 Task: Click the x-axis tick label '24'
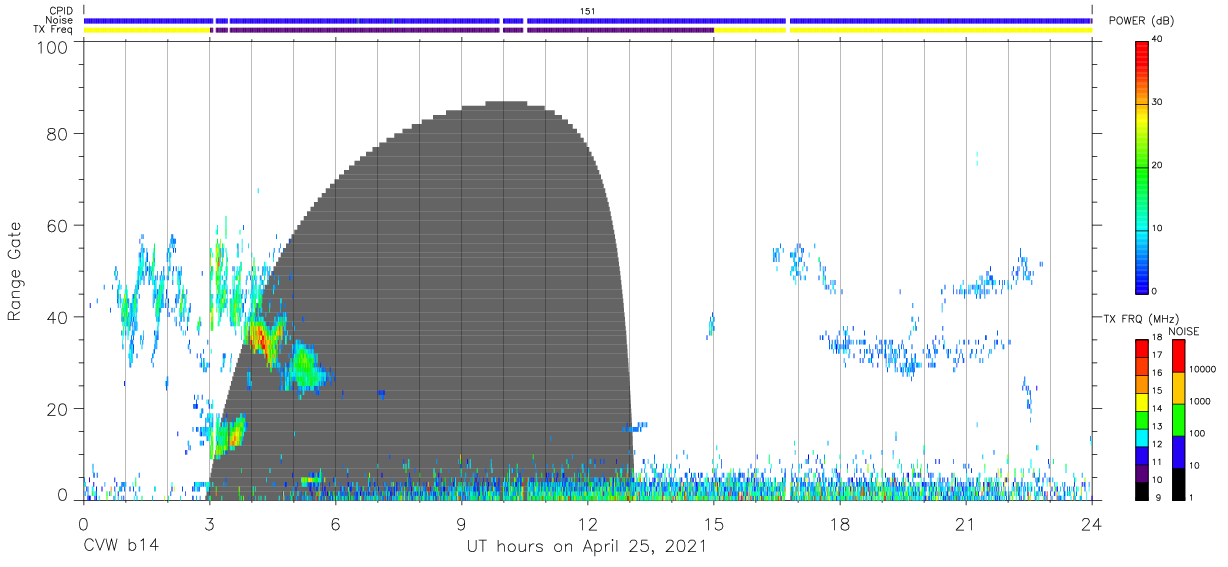[1092, 524]
